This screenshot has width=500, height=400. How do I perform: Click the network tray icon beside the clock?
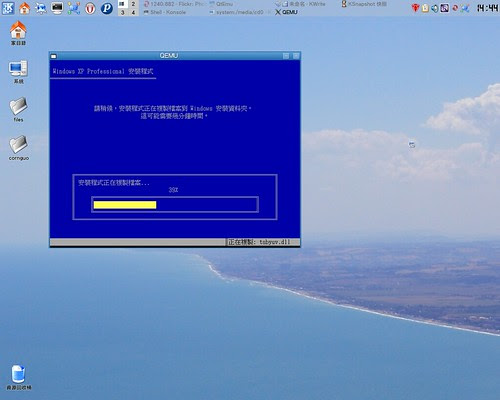point(465,8)
